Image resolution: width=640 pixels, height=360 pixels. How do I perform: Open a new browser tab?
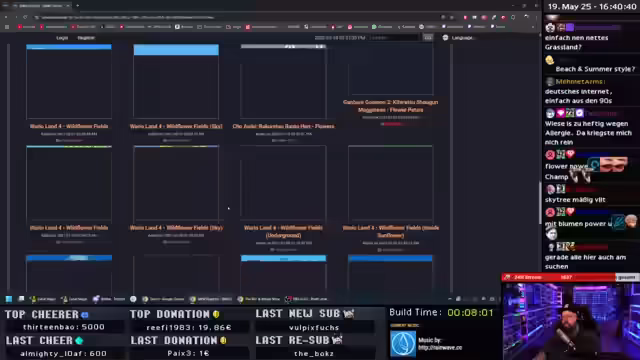[78, 6]
